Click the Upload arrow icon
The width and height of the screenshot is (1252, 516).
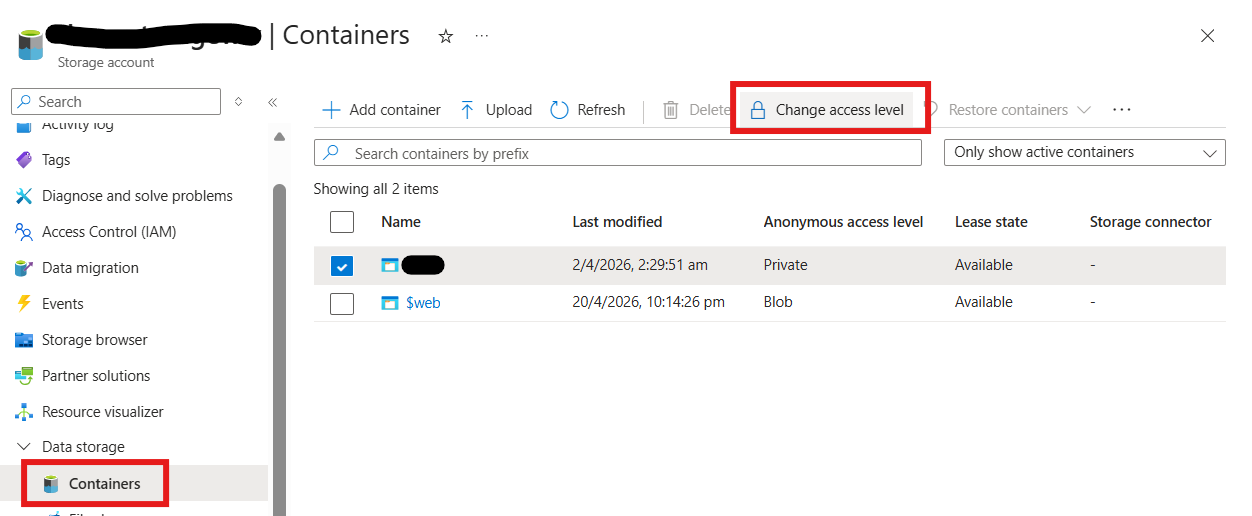coord(467,110)
